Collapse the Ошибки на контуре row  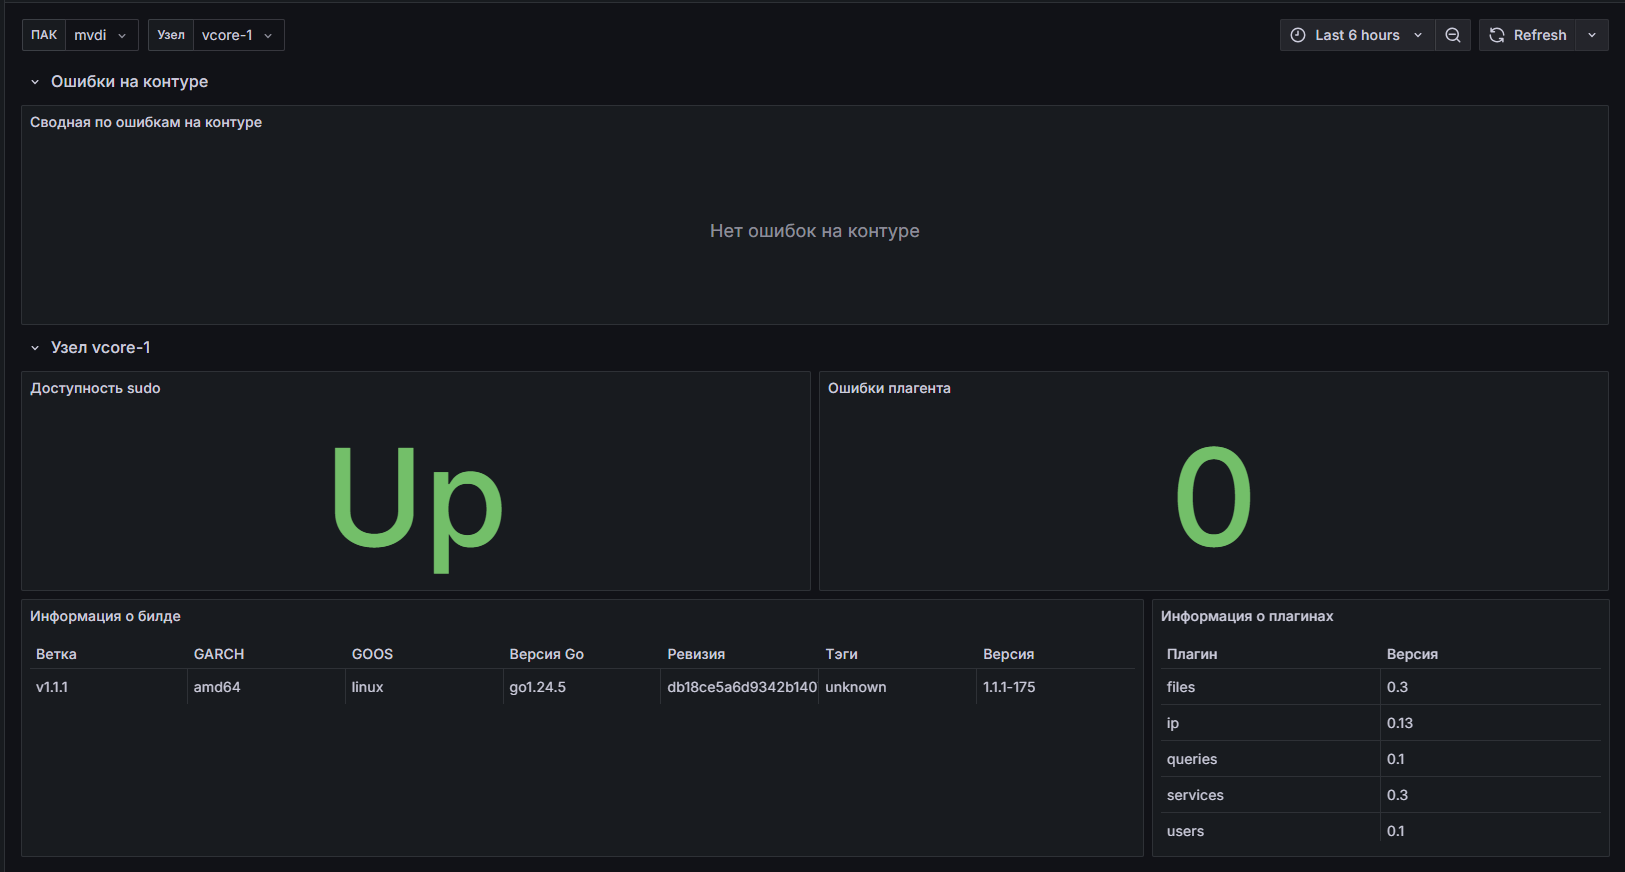(x=35, y=82)
